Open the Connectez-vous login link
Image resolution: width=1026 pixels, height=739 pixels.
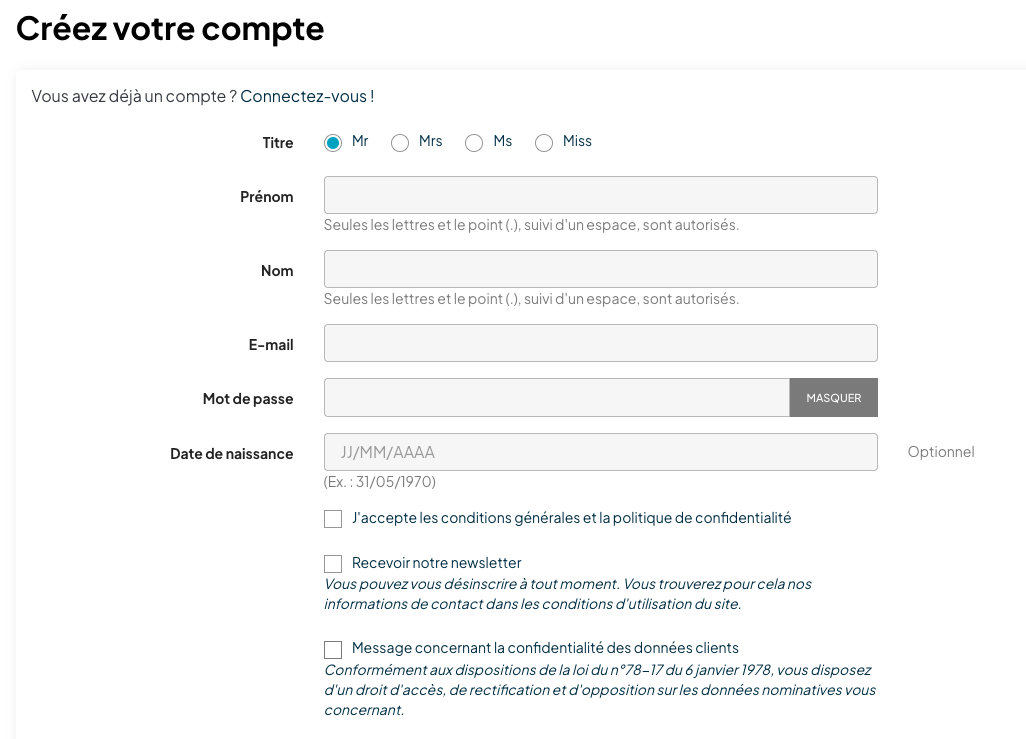click(307, 97)
